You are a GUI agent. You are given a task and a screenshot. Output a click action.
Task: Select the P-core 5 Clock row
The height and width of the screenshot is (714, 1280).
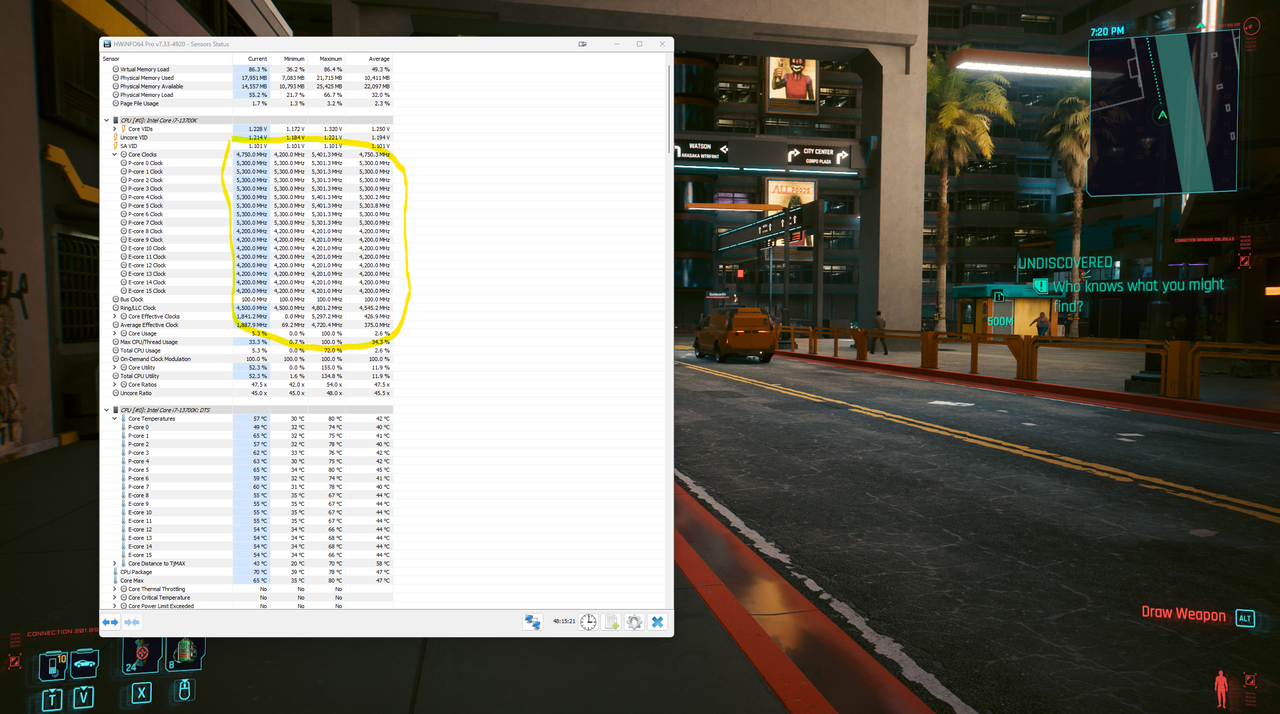pyautogui.click(x=247, y=205)
